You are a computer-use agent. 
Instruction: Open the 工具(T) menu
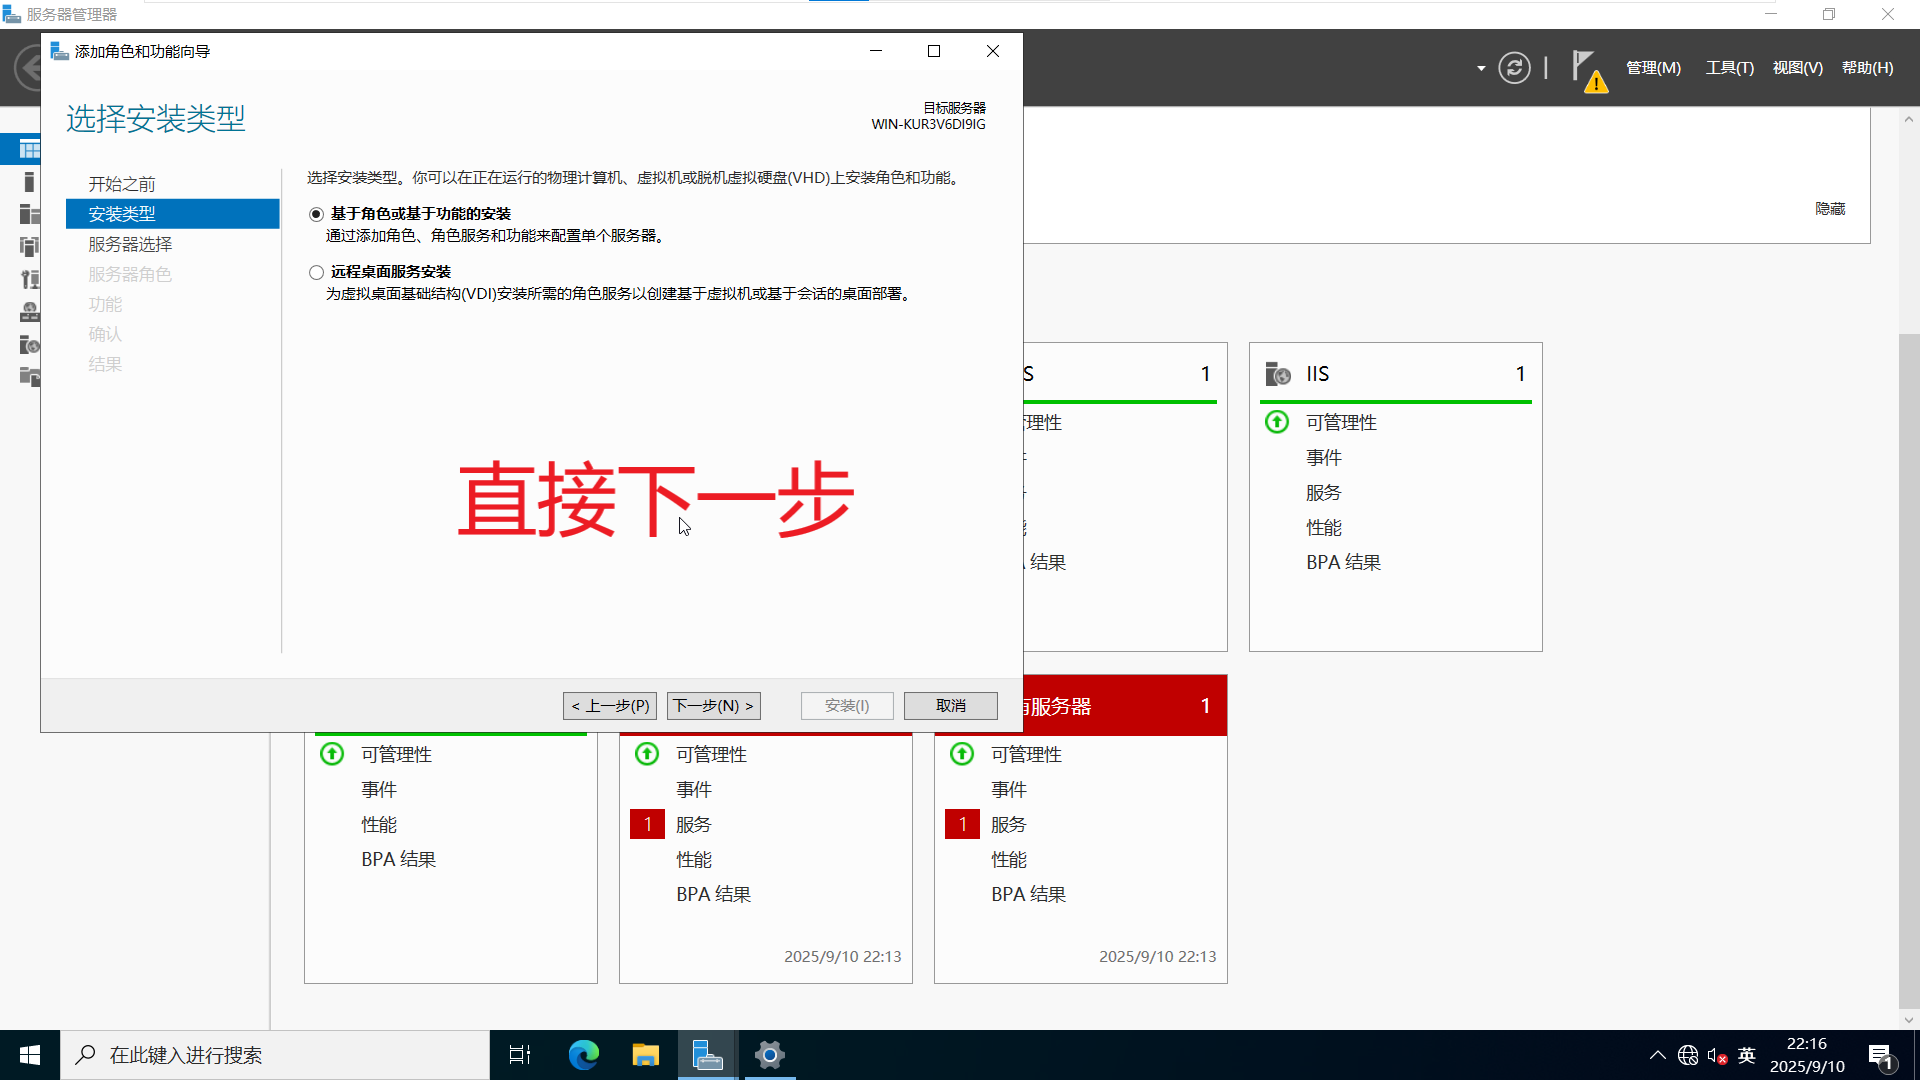(1729, 67)
